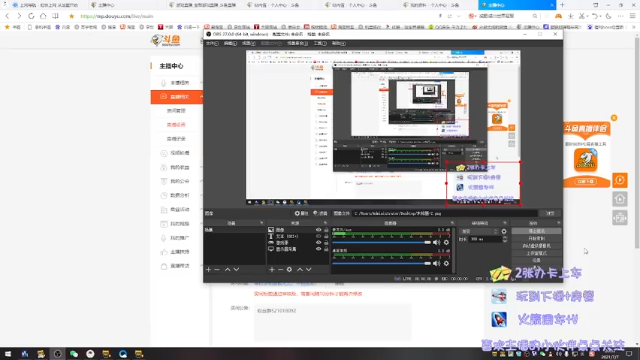Click Start Virtual Camera button in OBS
Viewport: 640px width, 360px height.
tap(536, 246)
